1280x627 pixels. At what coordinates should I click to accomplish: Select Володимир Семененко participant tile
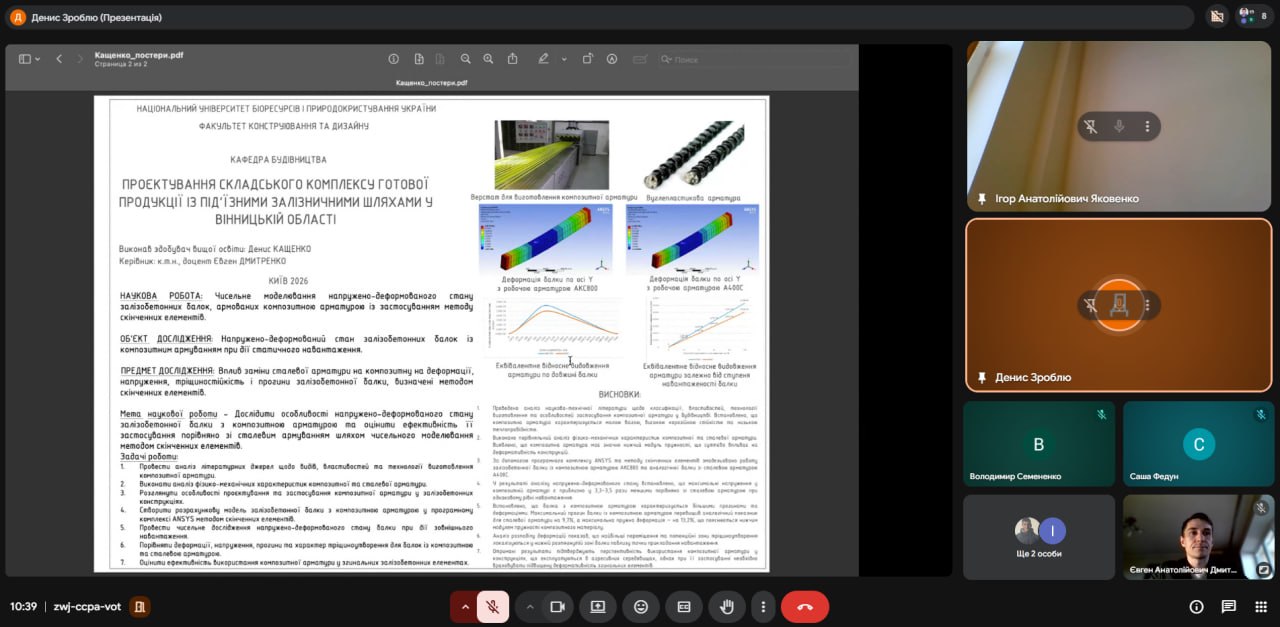click(1039, 444)
